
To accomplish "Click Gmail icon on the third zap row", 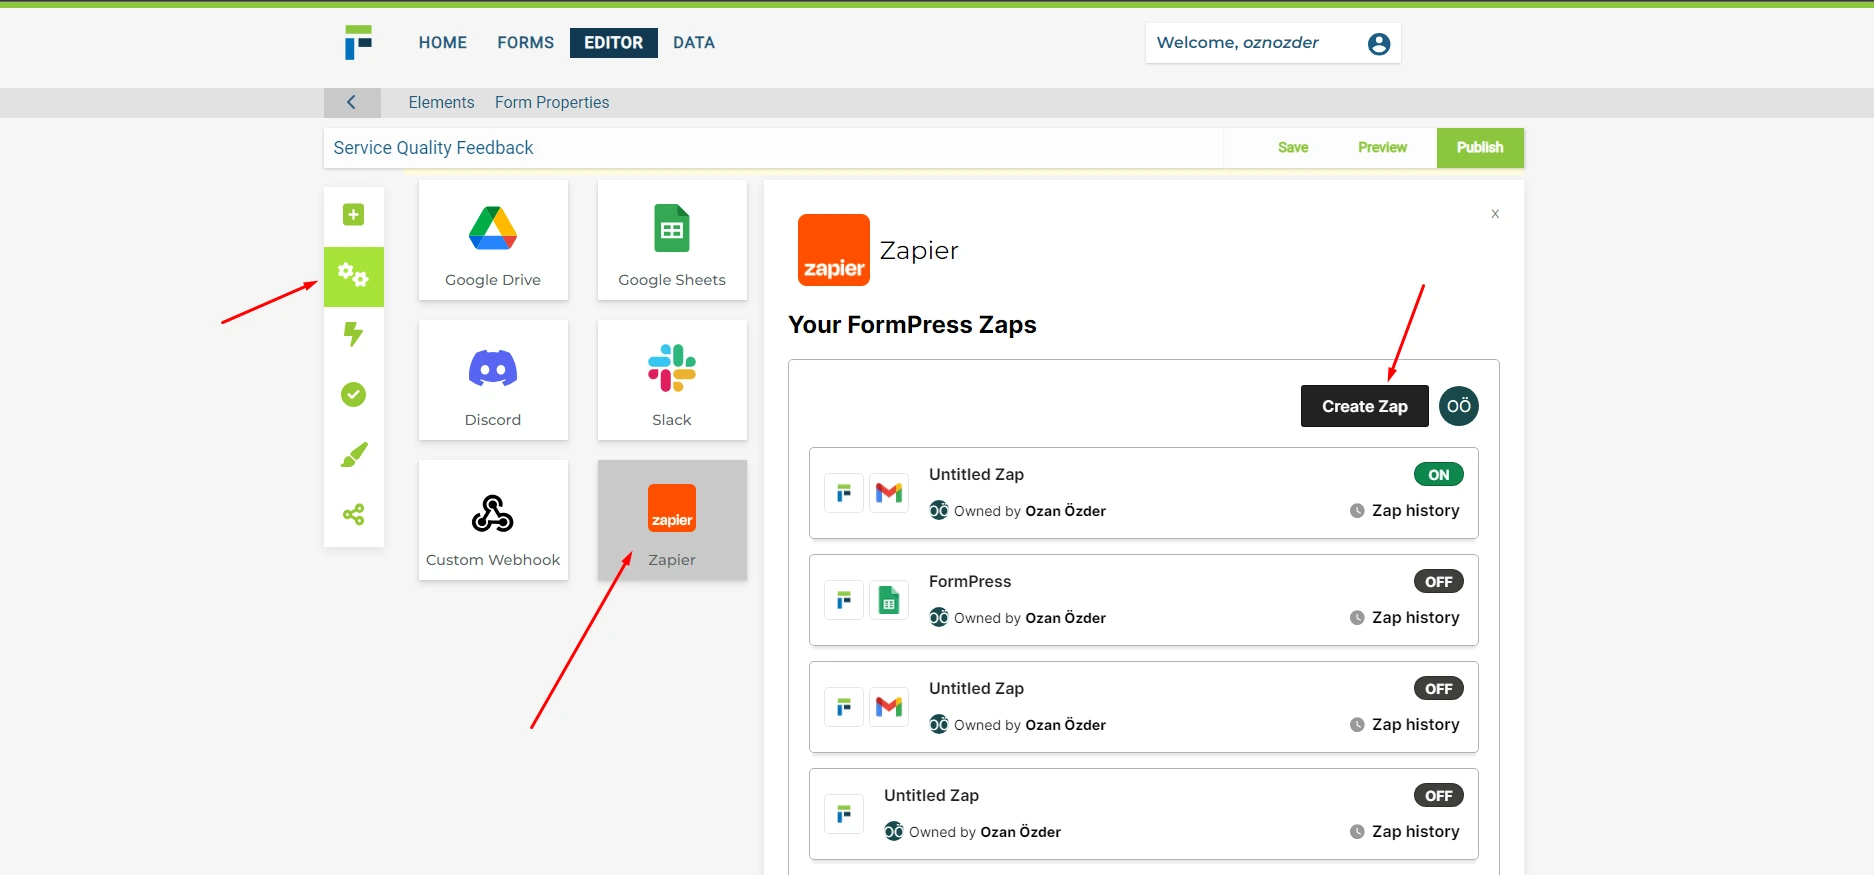I will 889,707.
